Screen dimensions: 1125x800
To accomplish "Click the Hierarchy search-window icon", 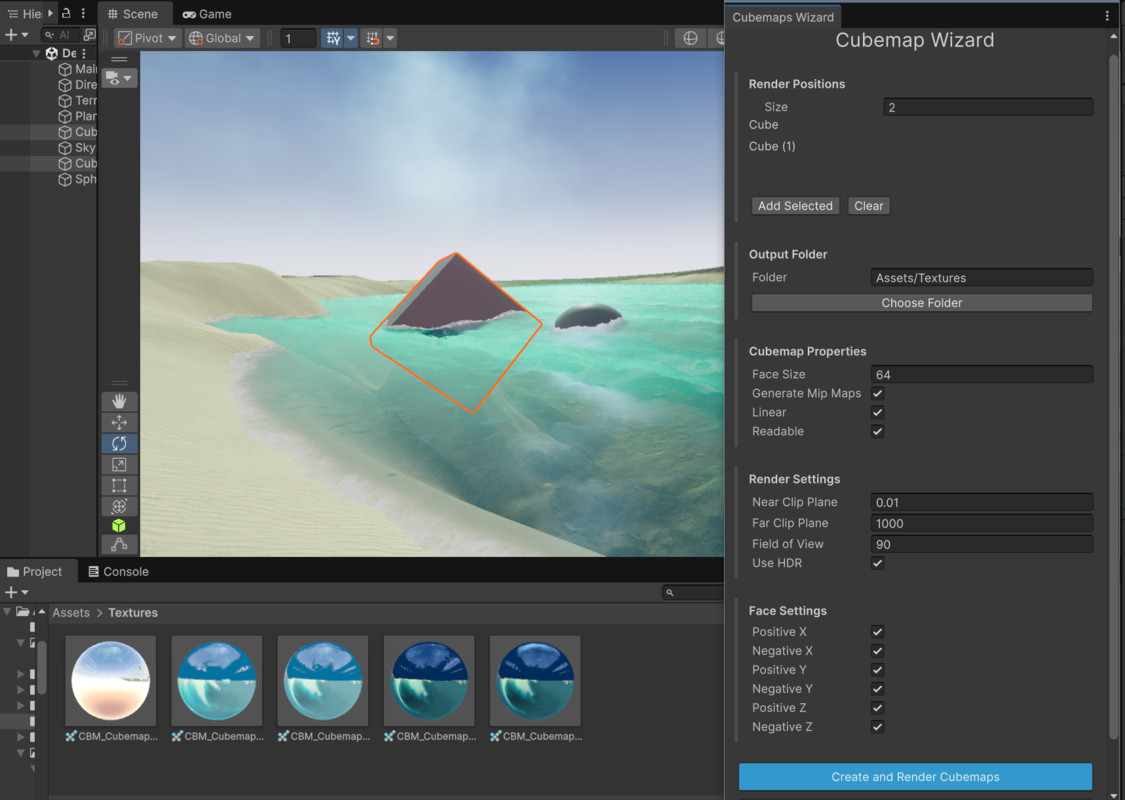I will (x=89, y=34).
